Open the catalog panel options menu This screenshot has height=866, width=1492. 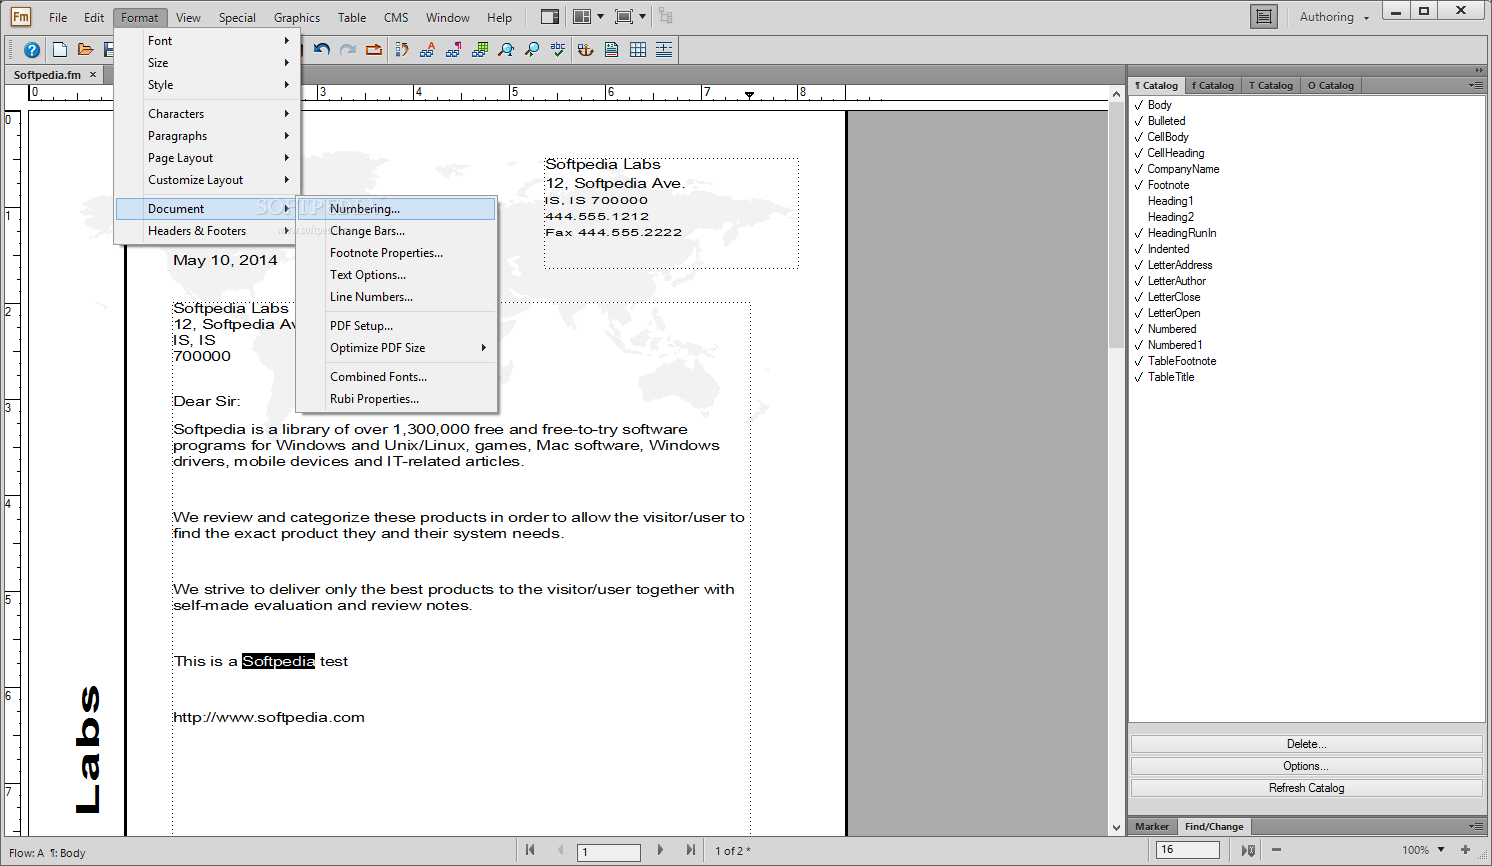coord(1476,85)
